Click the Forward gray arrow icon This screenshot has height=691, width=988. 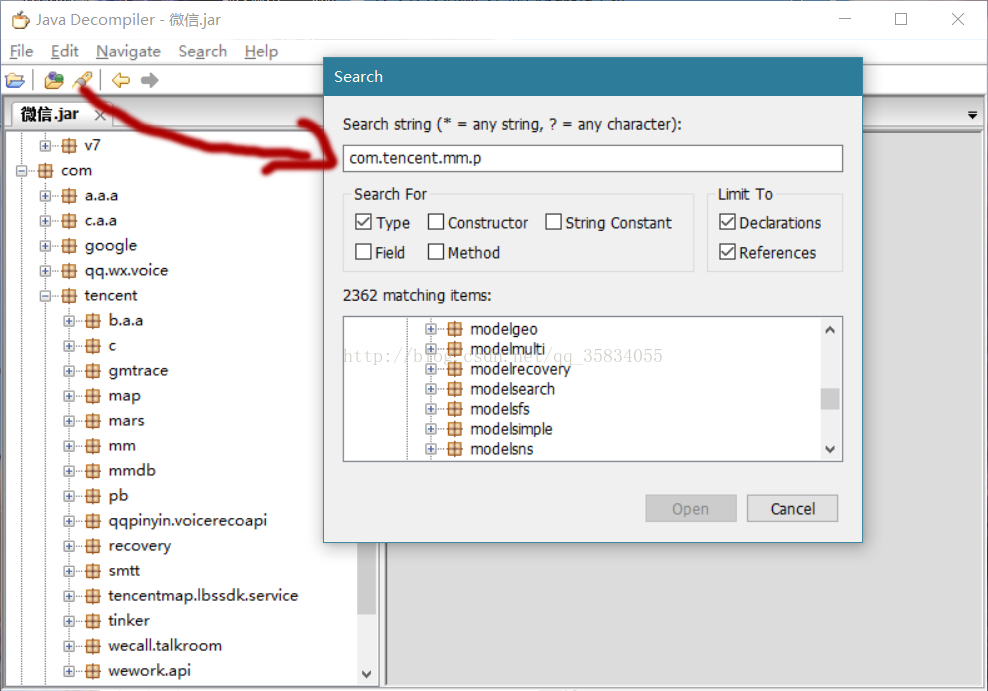[x=149, y=80]
